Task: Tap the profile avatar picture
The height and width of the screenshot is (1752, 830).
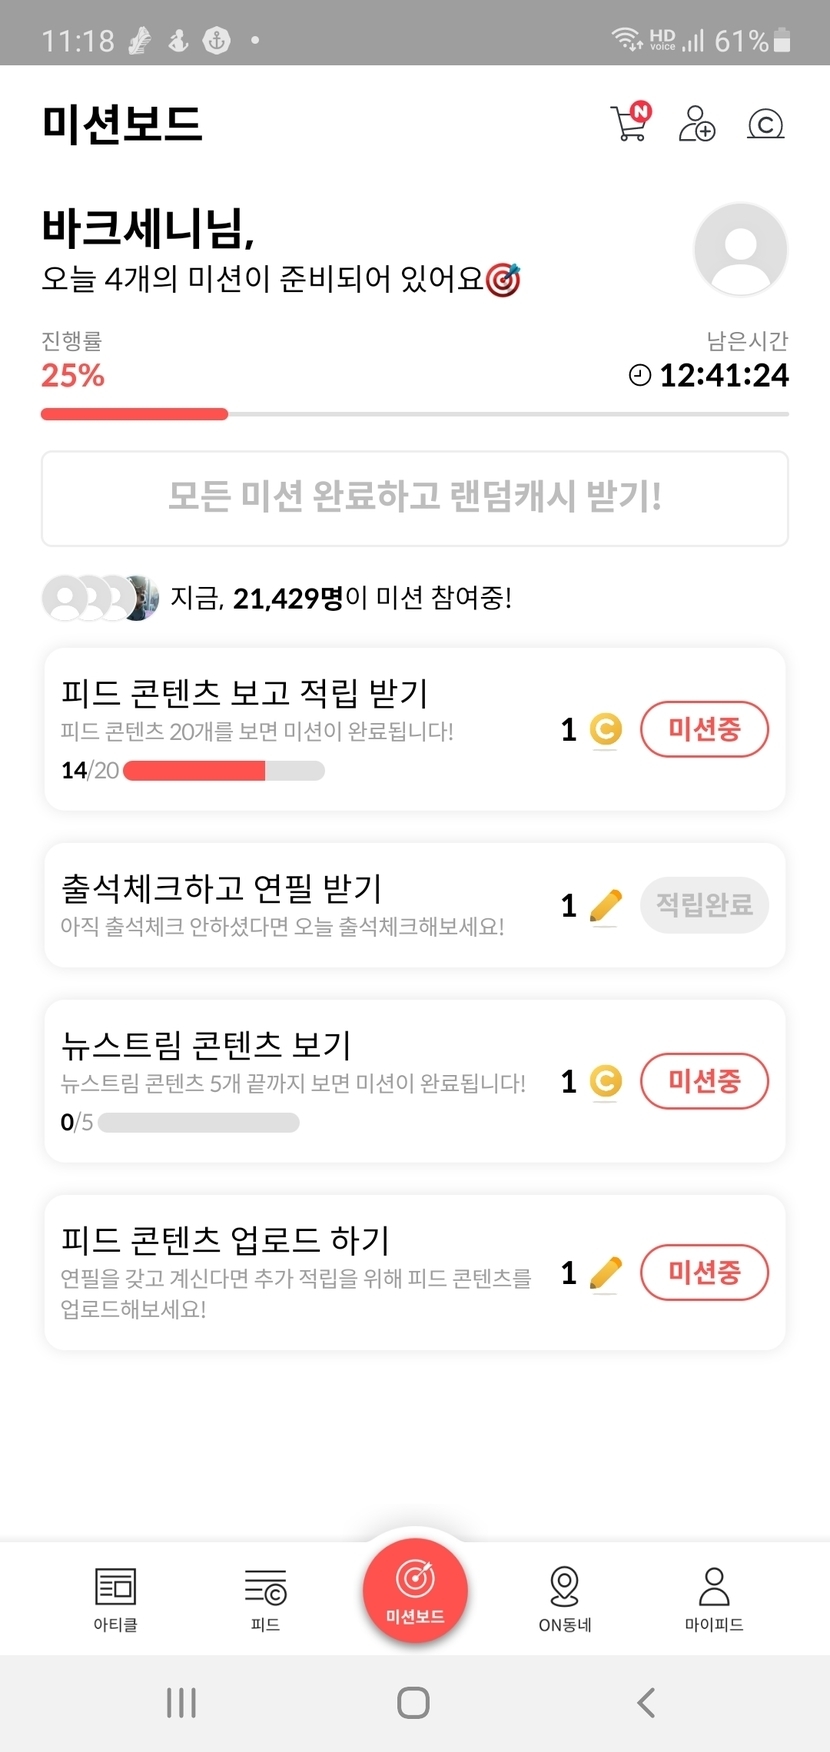Action: 740,249
